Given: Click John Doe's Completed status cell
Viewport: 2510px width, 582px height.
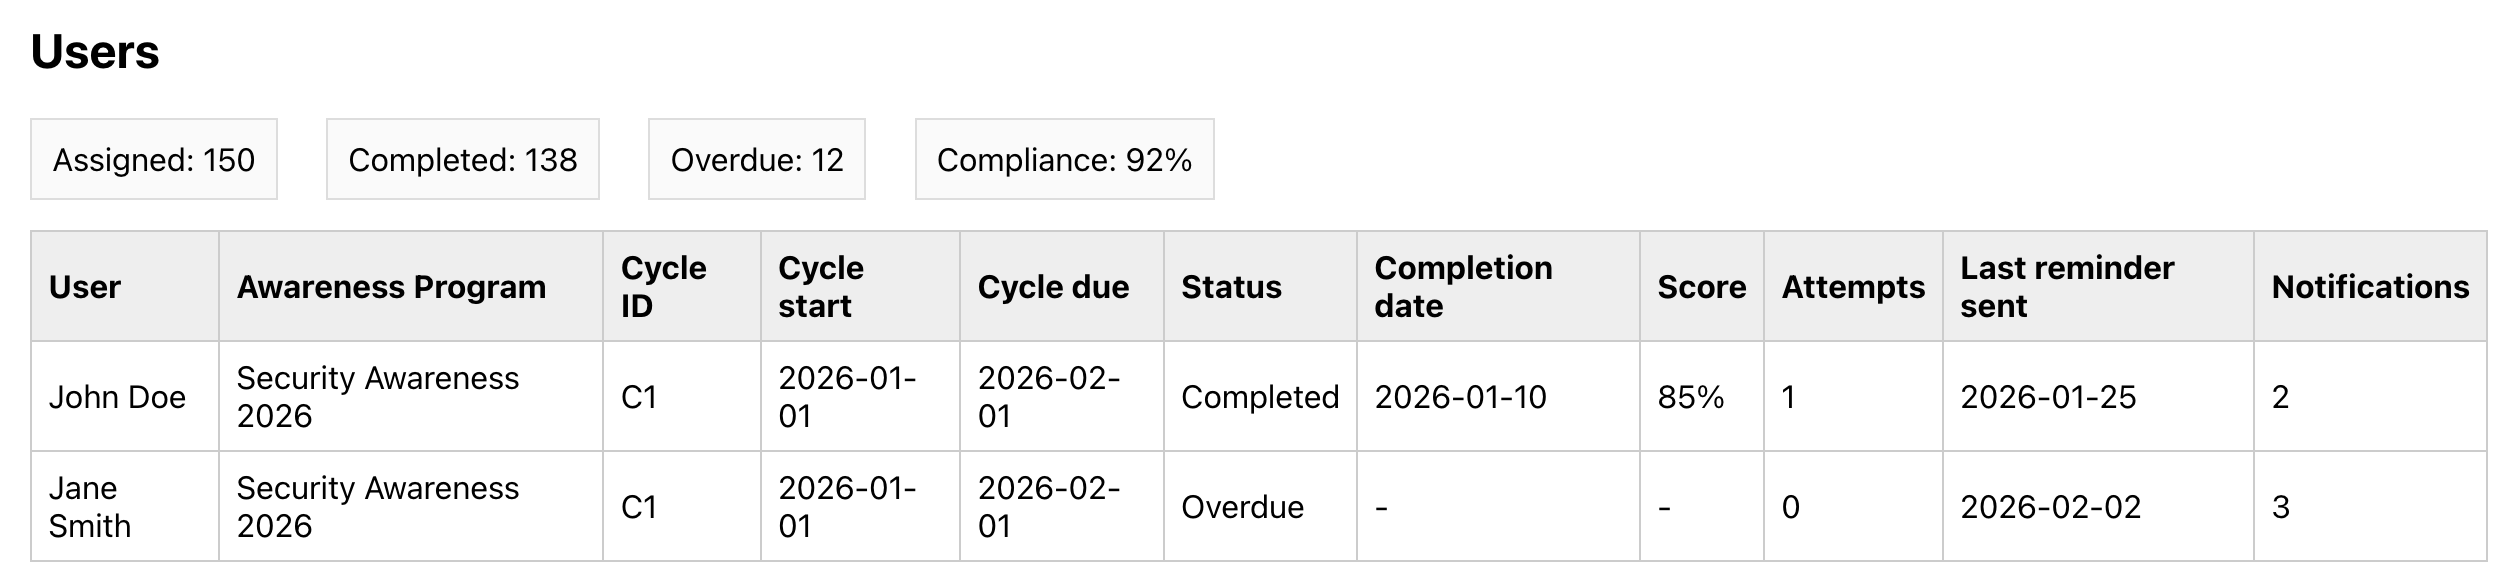Looking at the screenshot, I should click(x=1259, y=397).
